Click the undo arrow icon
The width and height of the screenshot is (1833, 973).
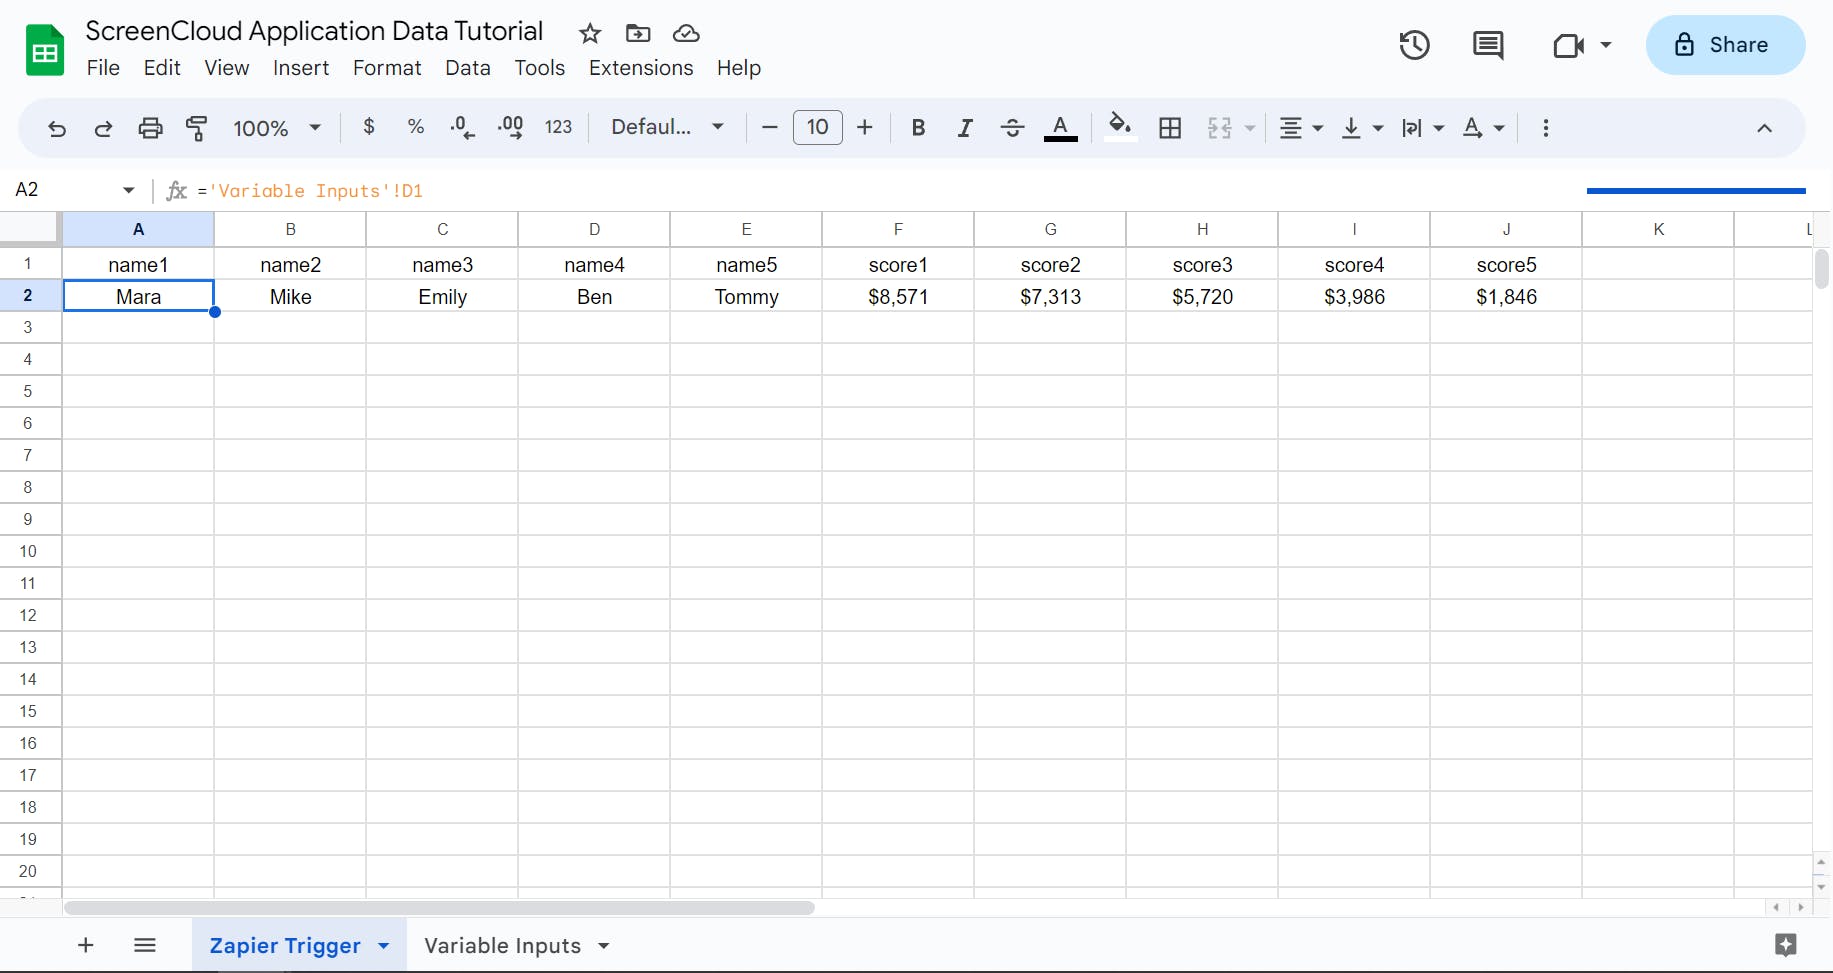(x=57, y=128)
